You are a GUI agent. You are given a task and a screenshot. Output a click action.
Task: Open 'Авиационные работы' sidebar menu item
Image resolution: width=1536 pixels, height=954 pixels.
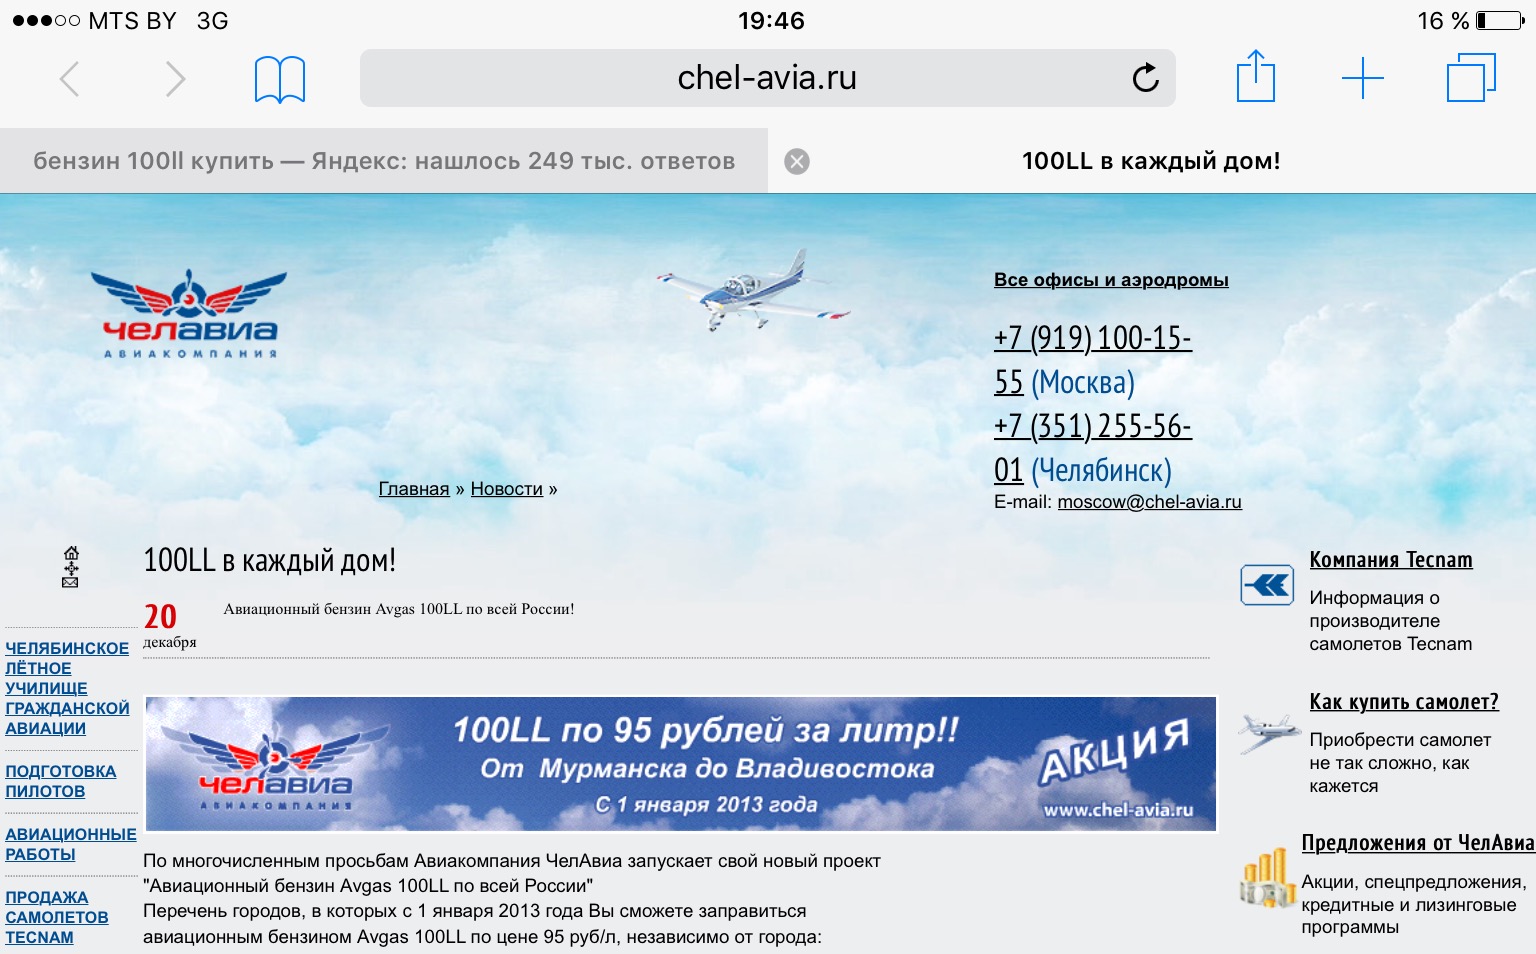coord(70,844)
